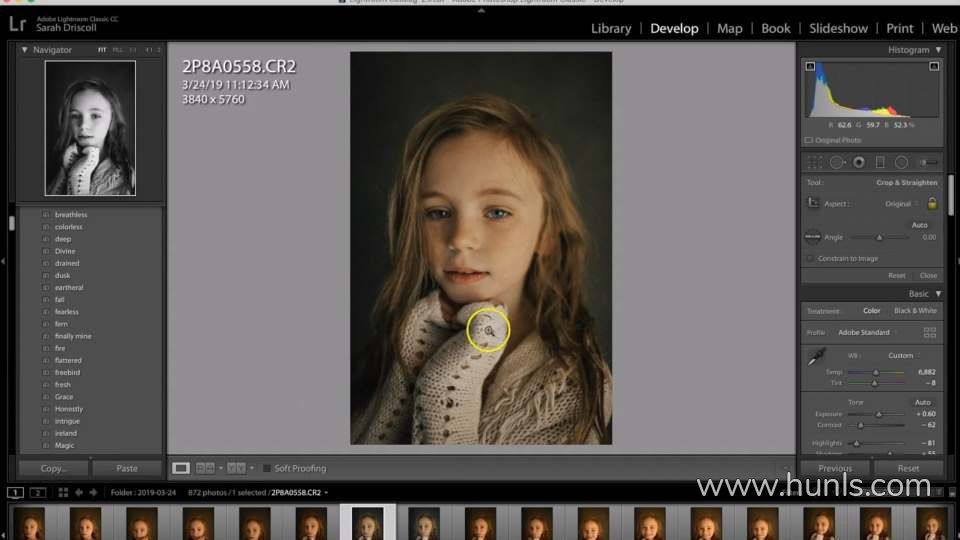Open the Book module
Screen dimensions: 960x540
(x=776, y=28)
